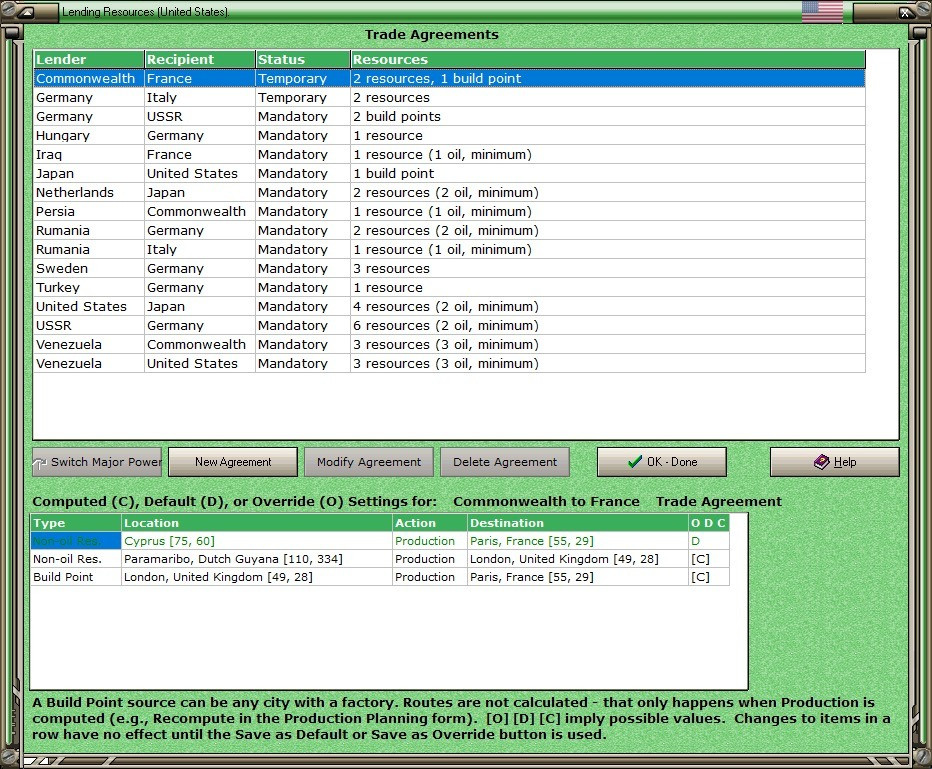Select Japan to United States agreement
The image size is (932, 769).
click(x=449, y=174)
